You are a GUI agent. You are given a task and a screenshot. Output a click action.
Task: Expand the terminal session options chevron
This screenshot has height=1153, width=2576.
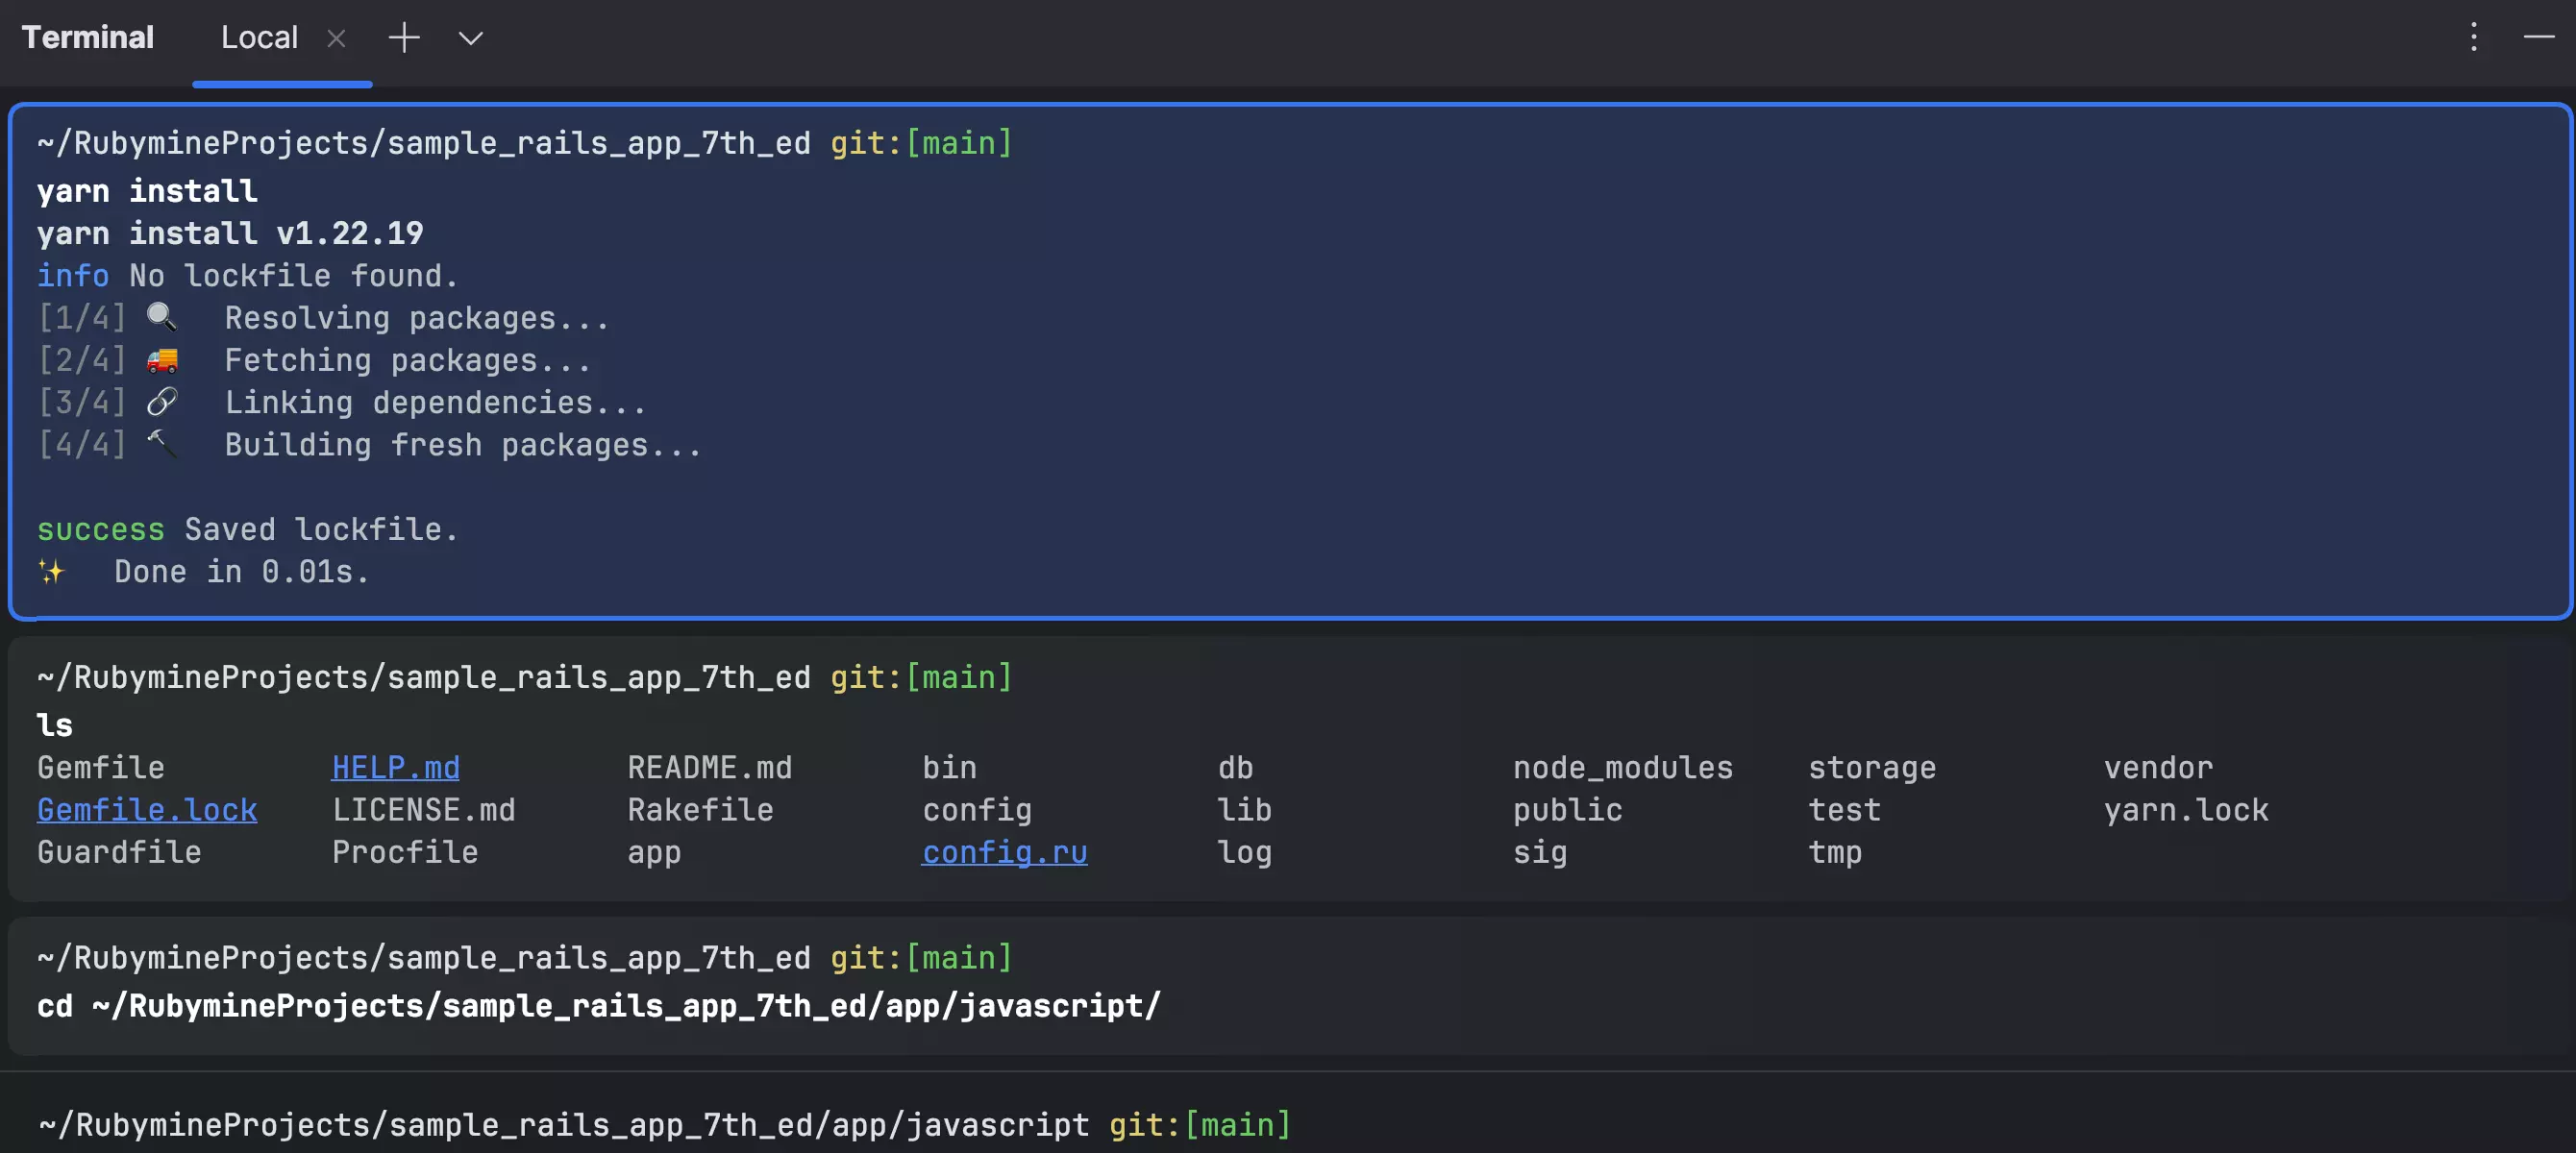pos(470,38)
